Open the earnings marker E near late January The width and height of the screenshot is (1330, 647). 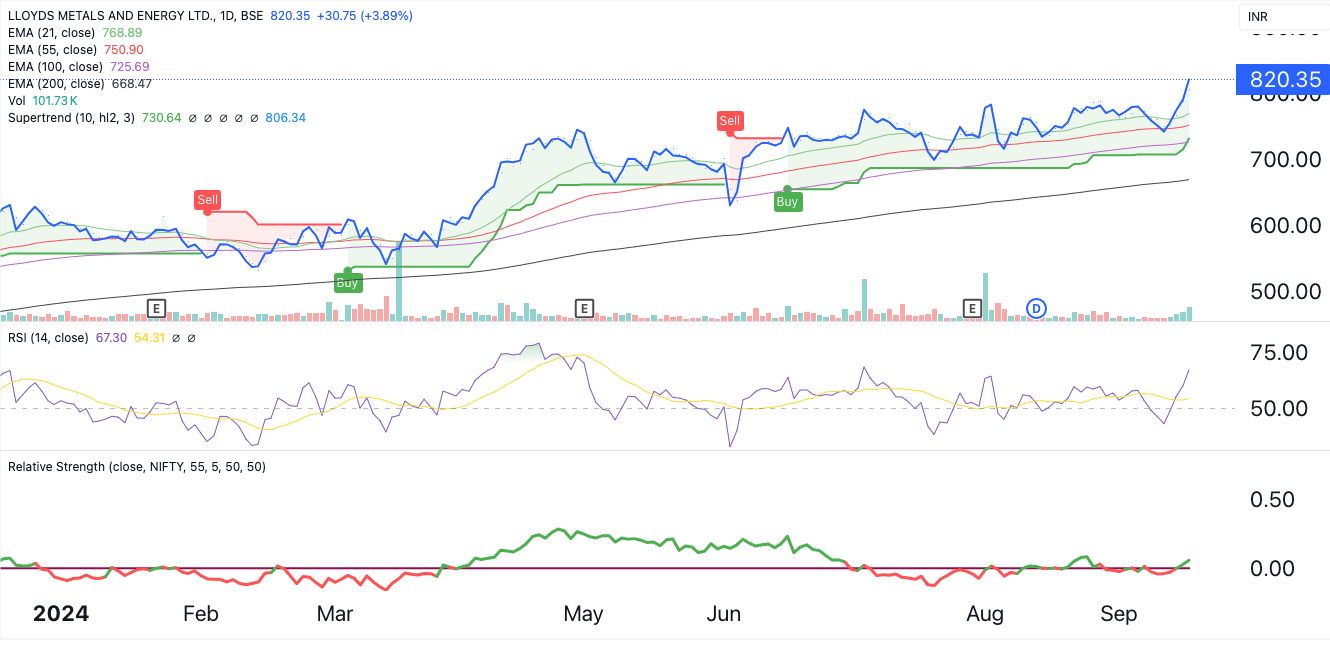[x=155, y=308]
